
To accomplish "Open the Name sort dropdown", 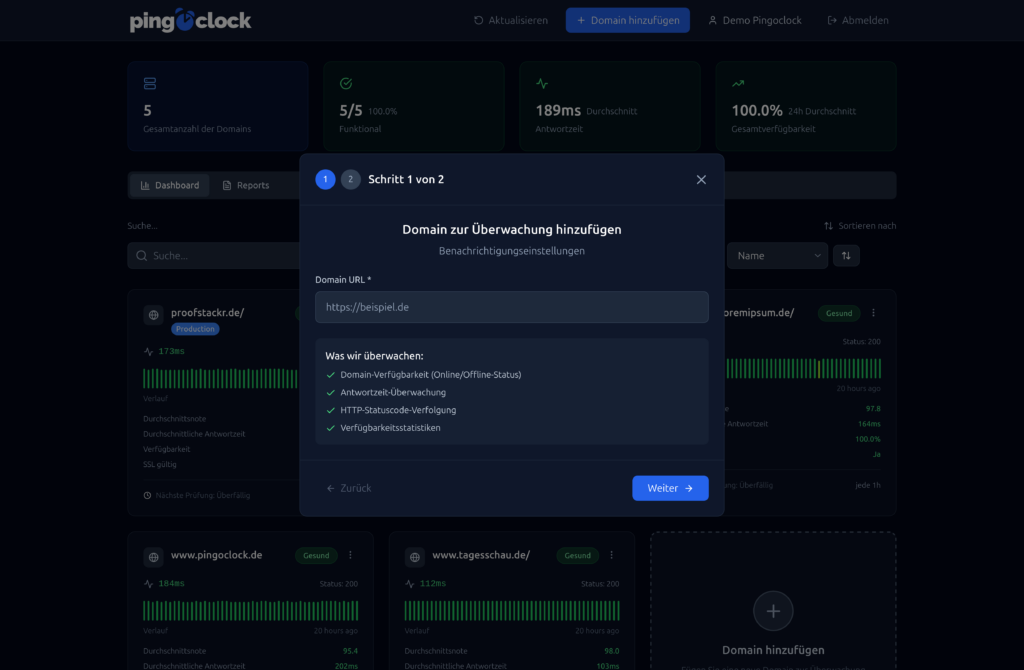I will 777,256.
